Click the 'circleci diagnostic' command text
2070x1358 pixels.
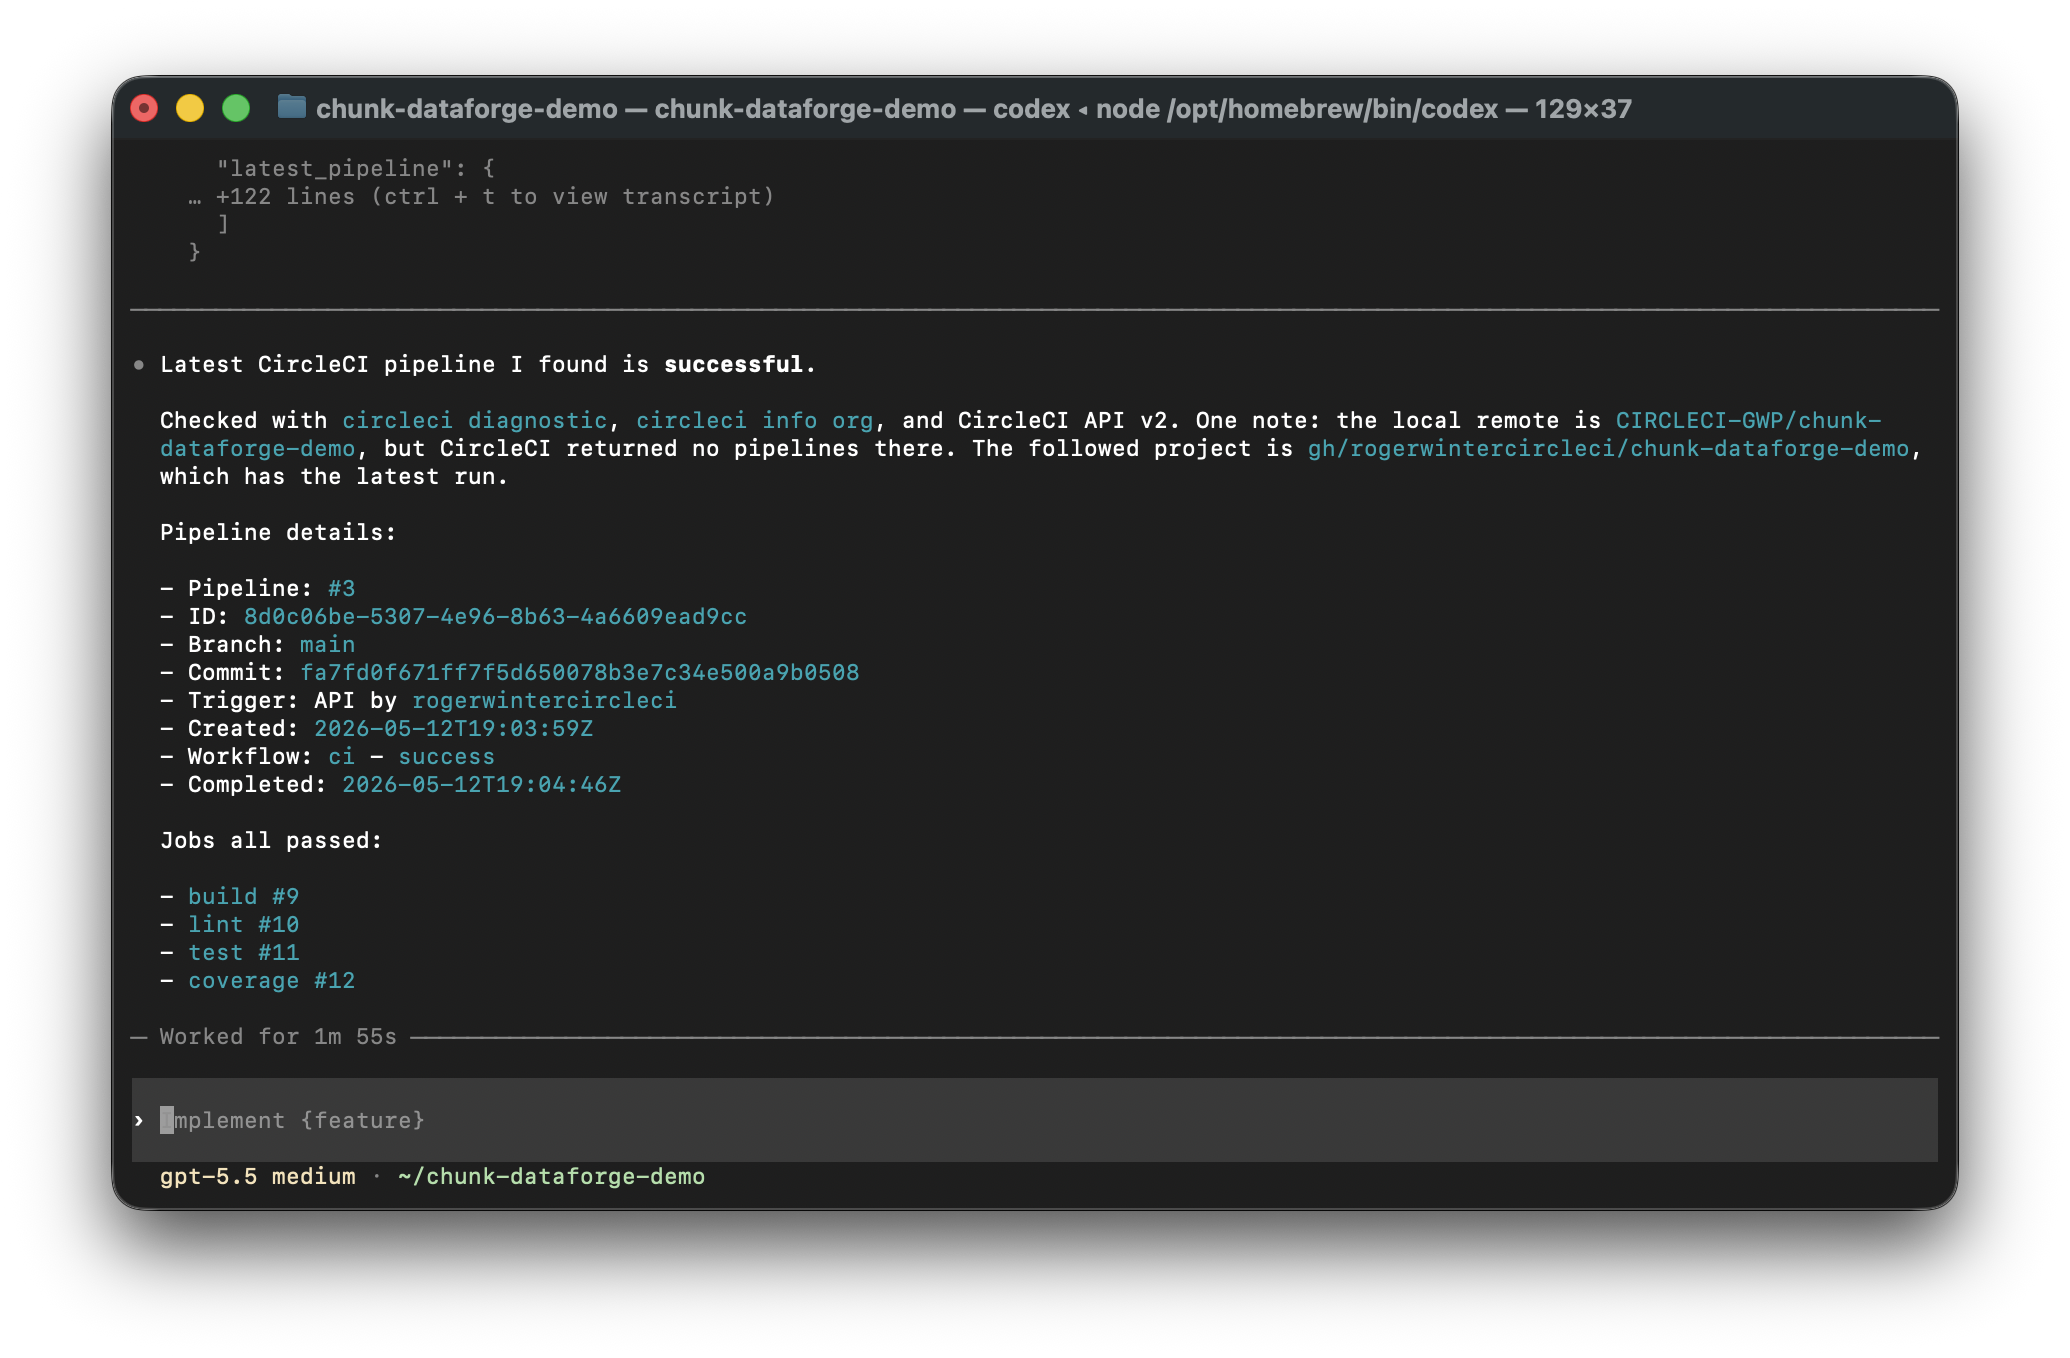point(474,420)
